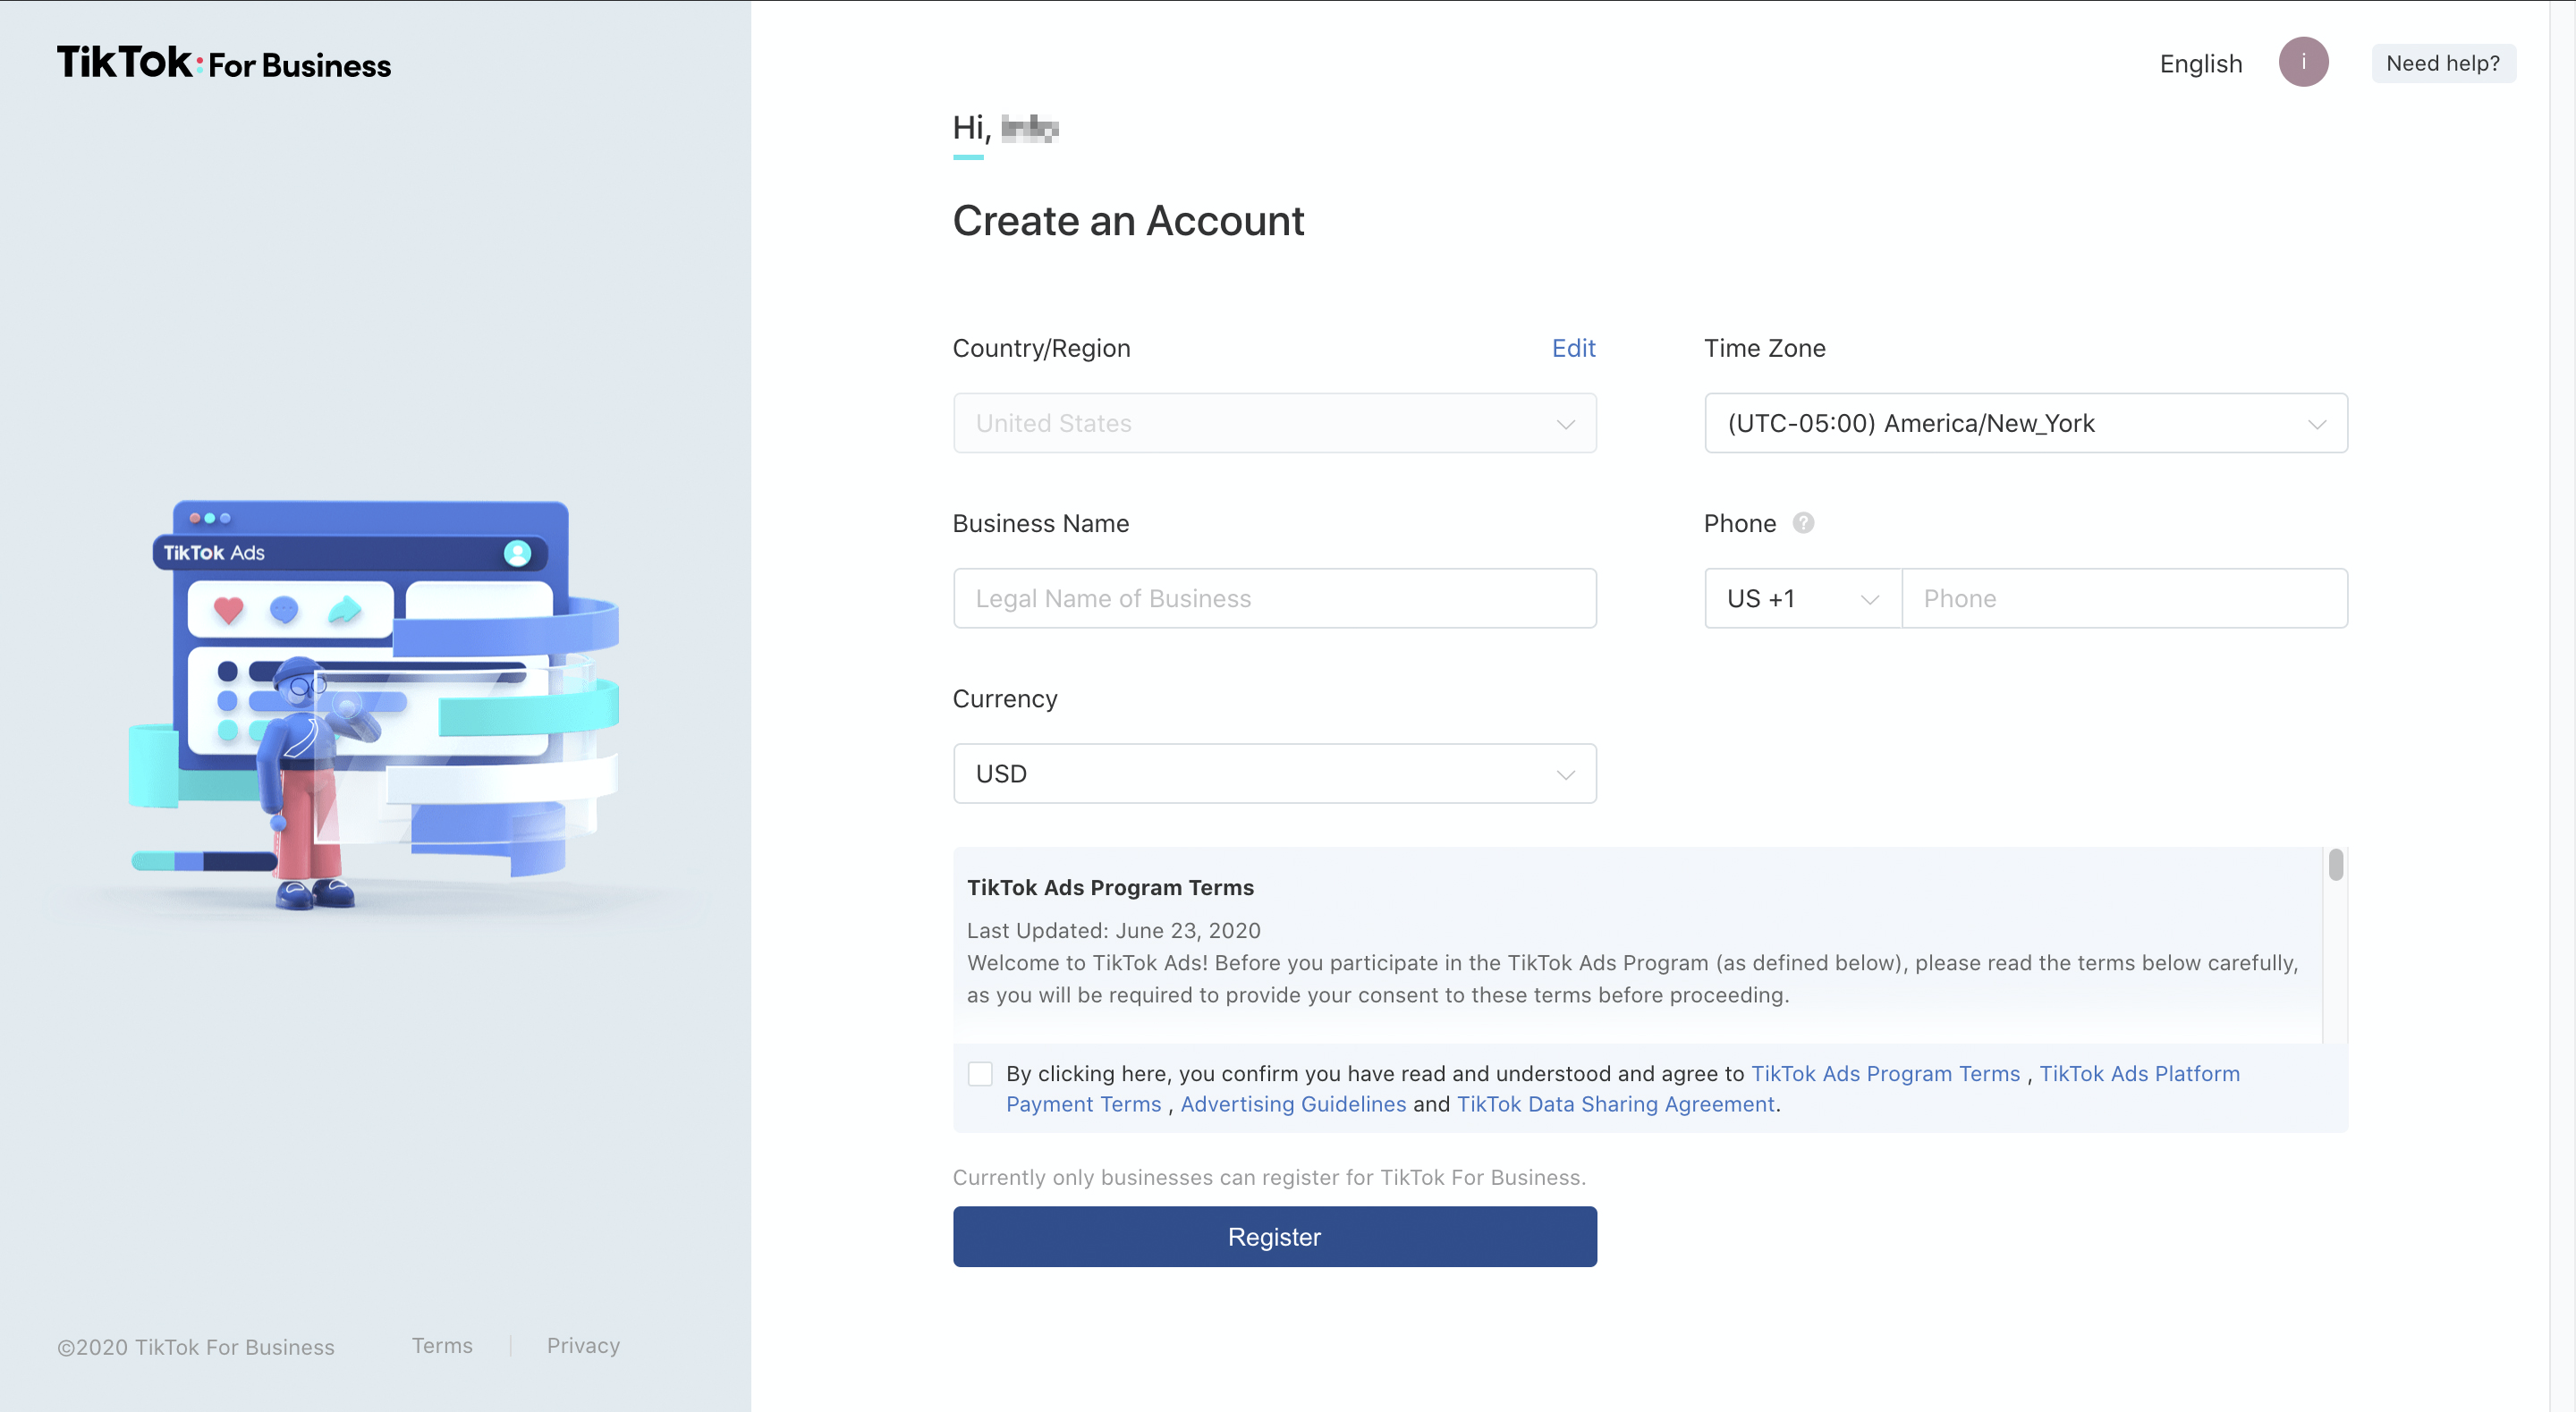
Task: Click the user profile icon
Action: pyautogui.click(x=2303, y=61)
